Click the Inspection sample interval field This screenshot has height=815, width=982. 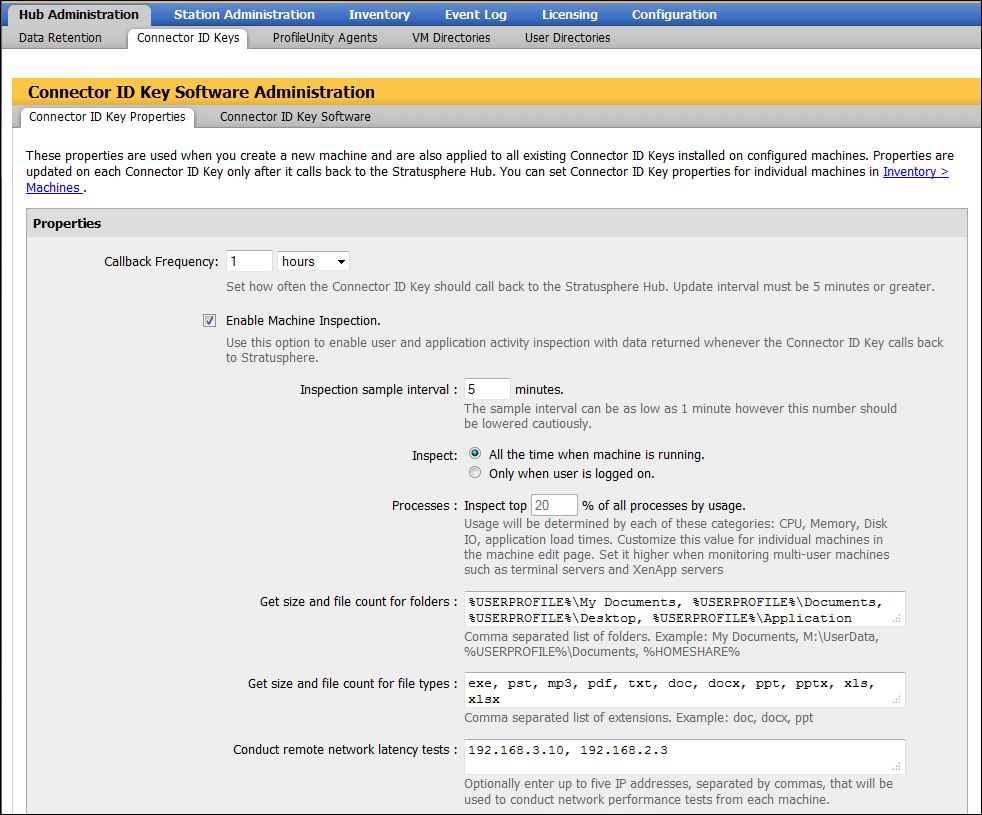[x=487, y=390]
